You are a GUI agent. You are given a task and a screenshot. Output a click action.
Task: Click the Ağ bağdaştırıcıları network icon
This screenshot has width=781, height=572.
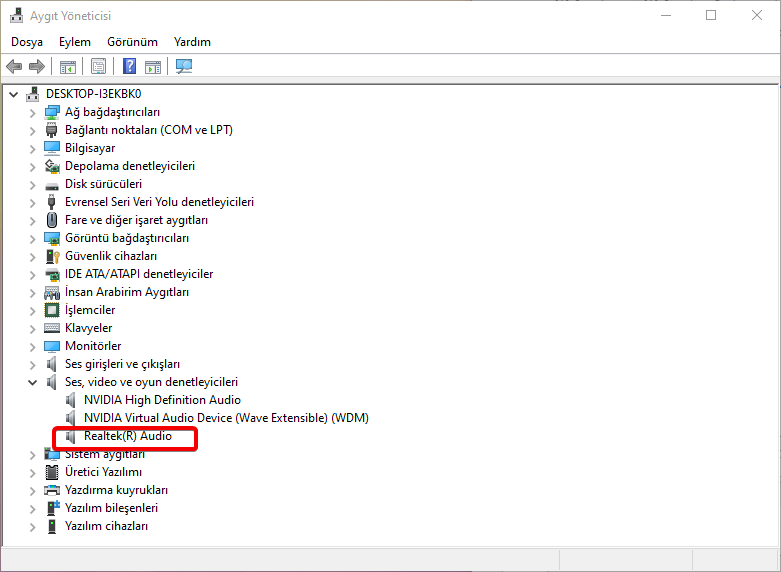click(x=52, y=112)
